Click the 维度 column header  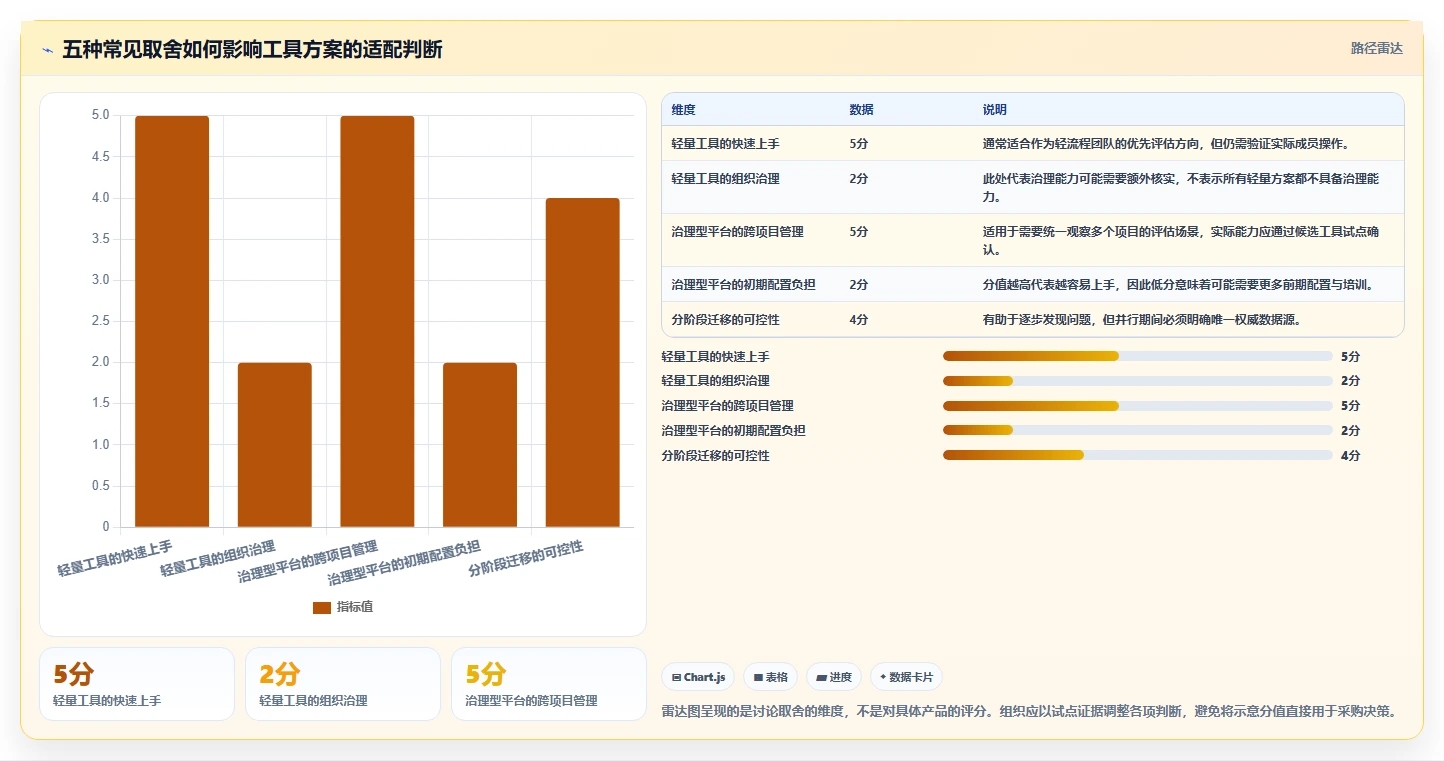coord(684,109)
